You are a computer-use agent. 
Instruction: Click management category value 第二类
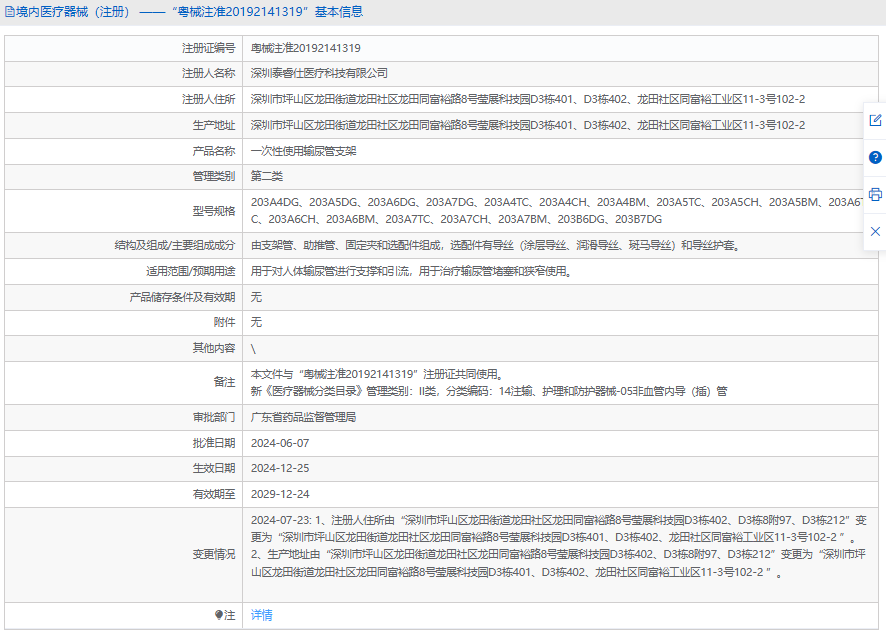coord(267,176)
